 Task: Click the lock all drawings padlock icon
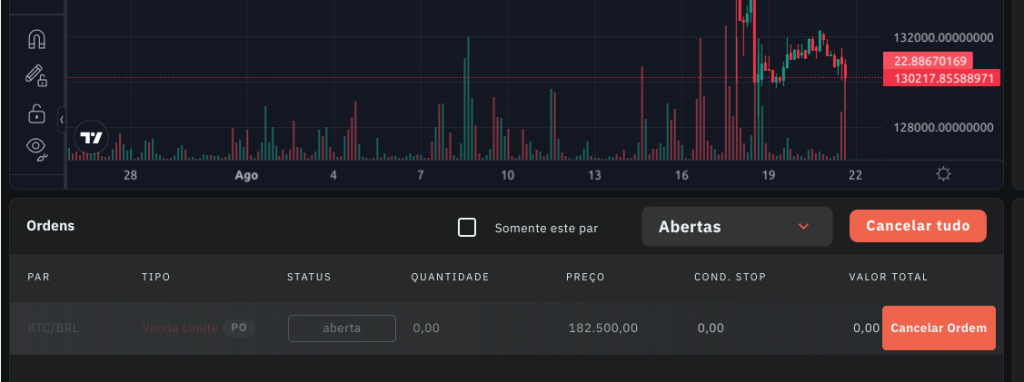(x=37, y=114)
